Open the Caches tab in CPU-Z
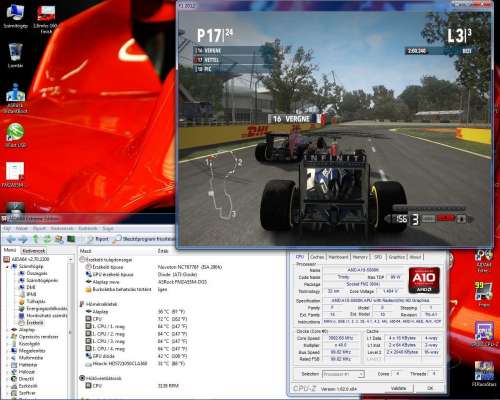Viewport: 500px width, 400px height. pos(317,257)
